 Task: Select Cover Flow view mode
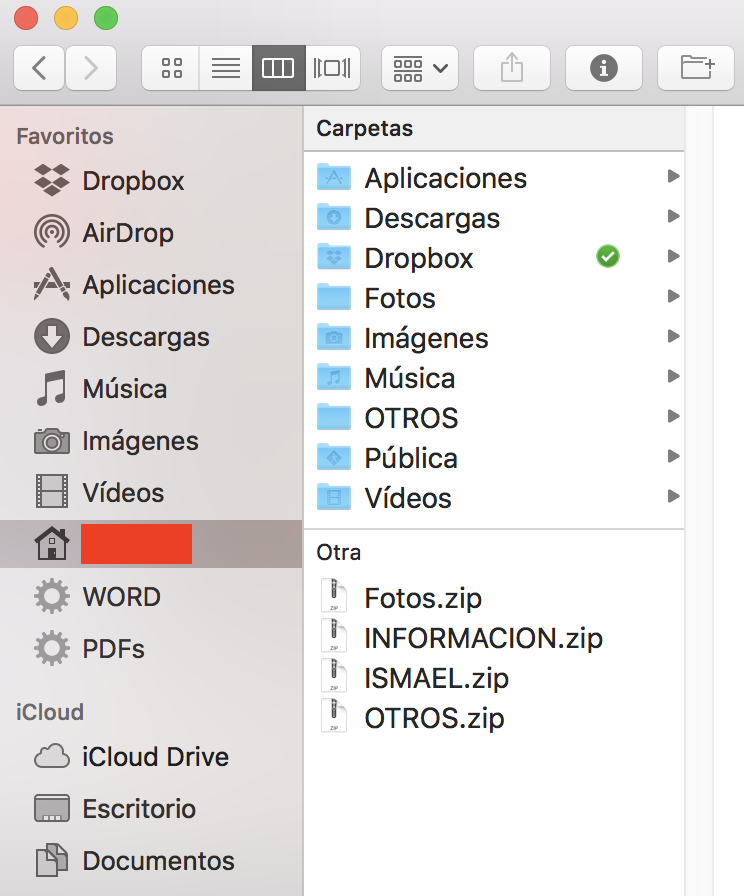[x=332, y=68]
